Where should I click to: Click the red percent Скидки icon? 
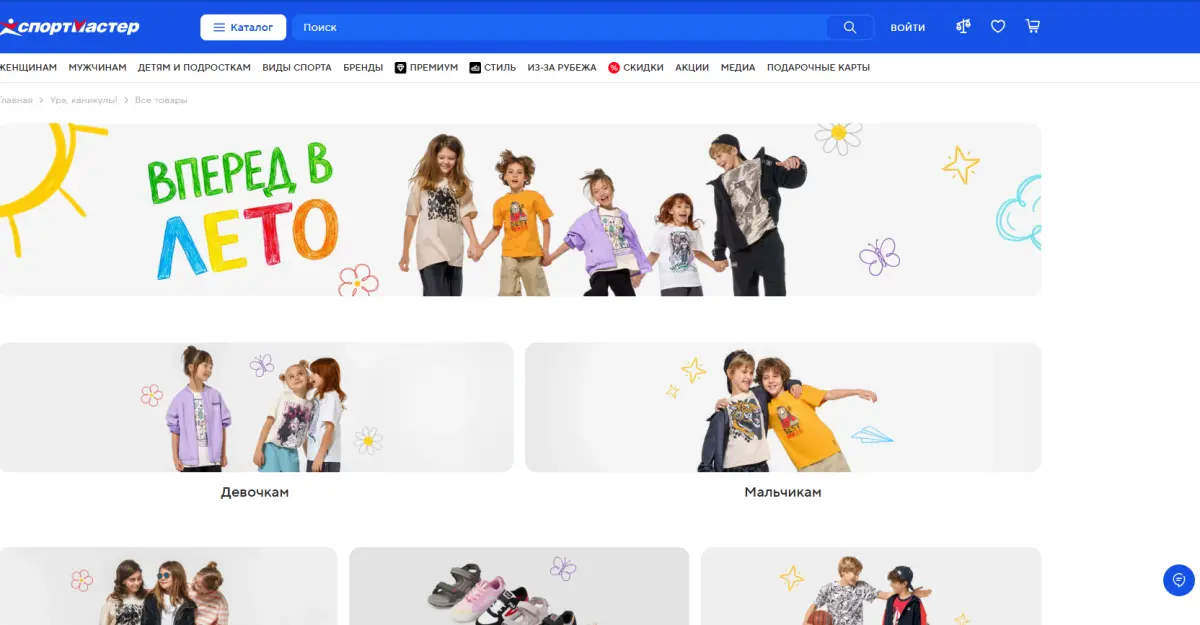(614, 68)
